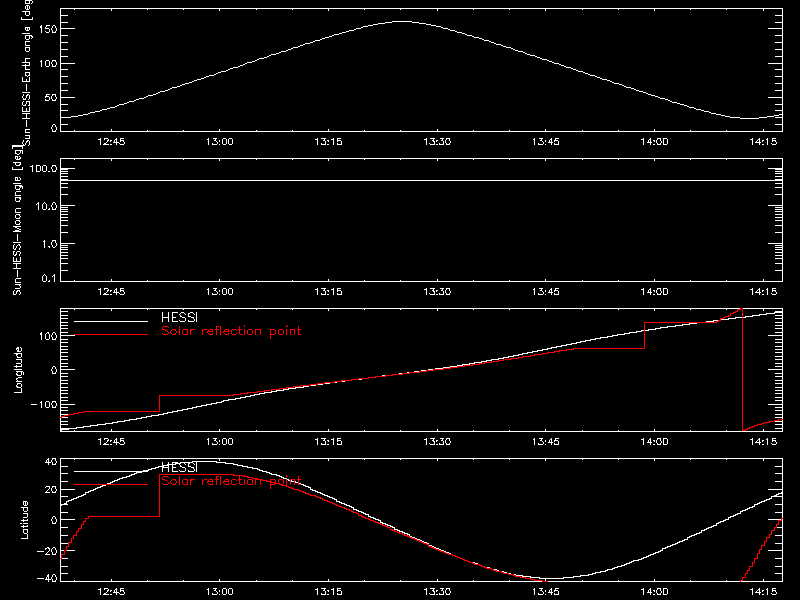The image size is (800, 600).
Task: Click the flat Sun-HESSI-Moon angle line
Action: coord(421,181)
